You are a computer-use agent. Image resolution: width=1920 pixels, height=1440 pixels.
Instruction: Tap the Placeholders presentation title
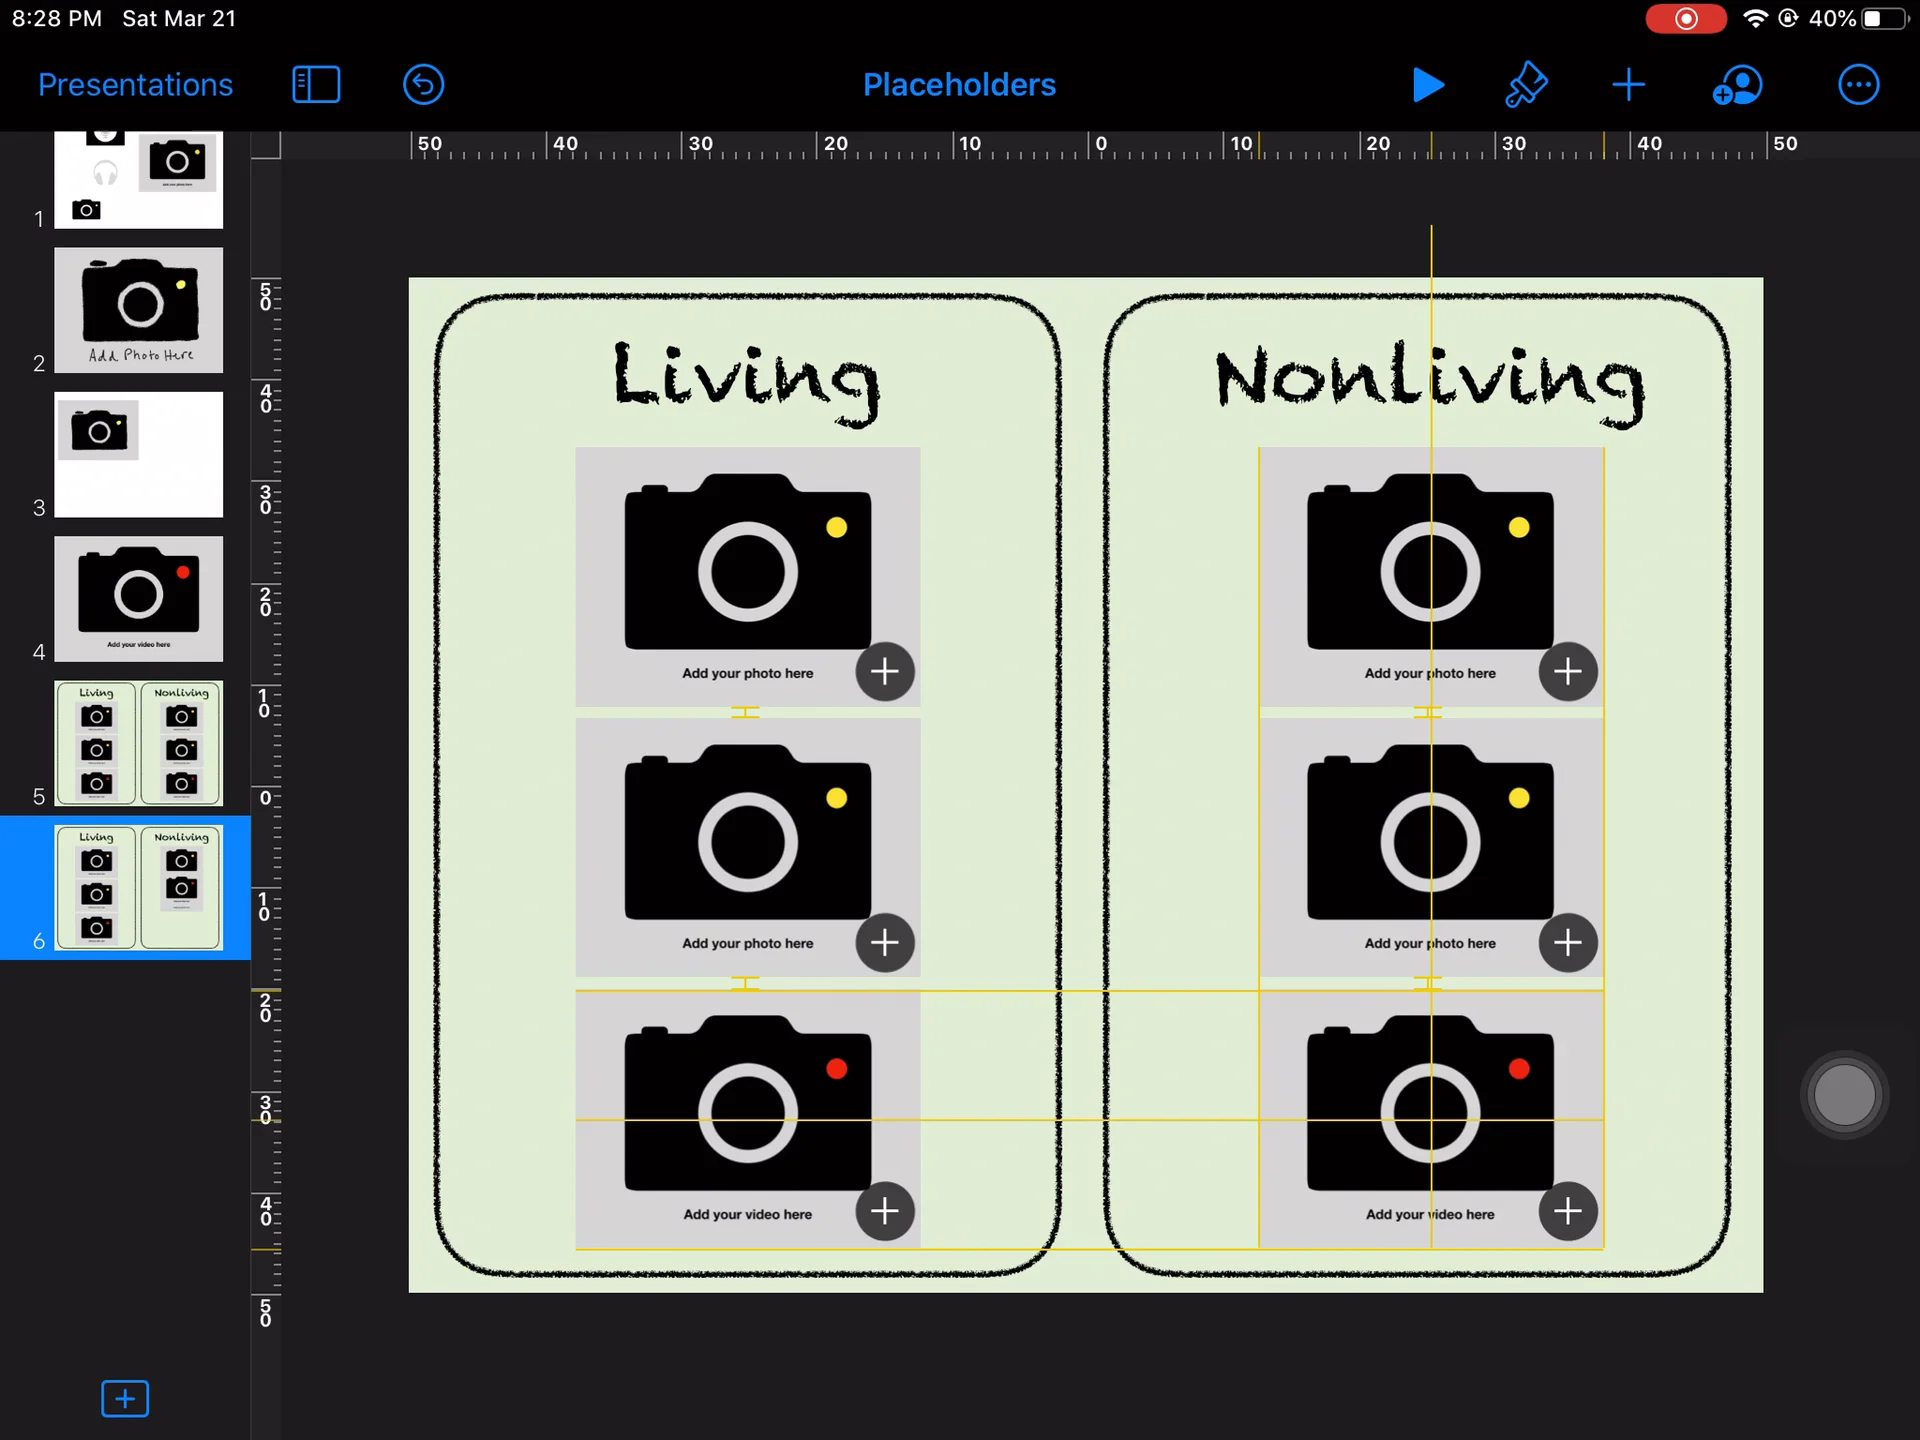959,84
